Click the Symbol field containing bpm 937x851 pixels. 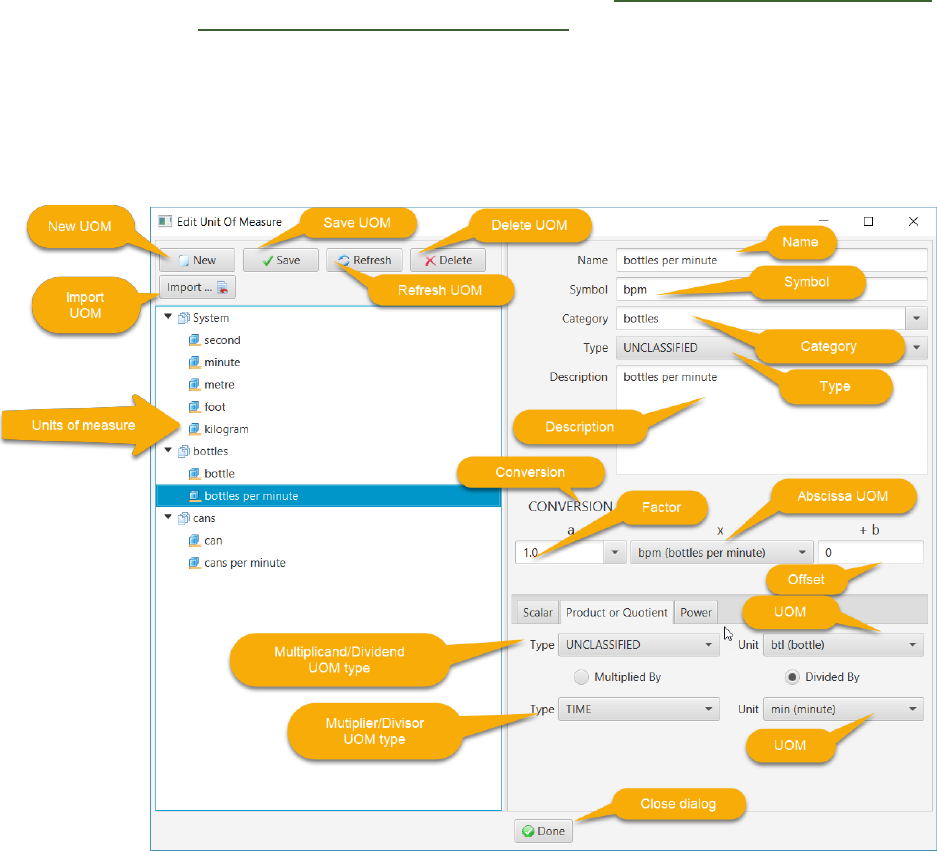point(771,289)
